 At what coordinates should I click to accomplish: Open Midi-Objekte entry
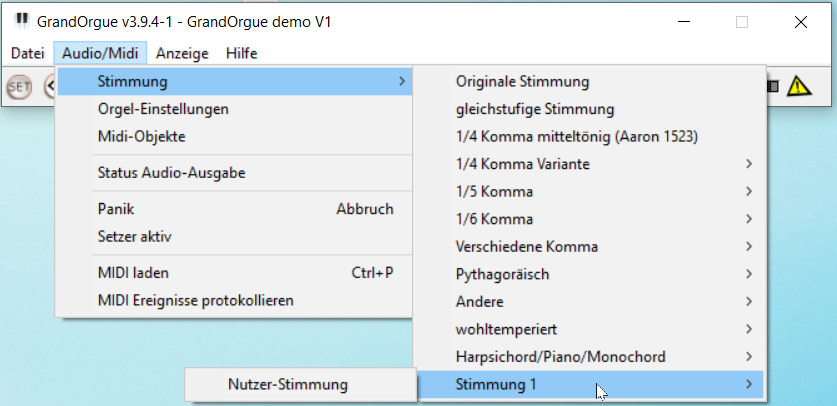(141, 136)
